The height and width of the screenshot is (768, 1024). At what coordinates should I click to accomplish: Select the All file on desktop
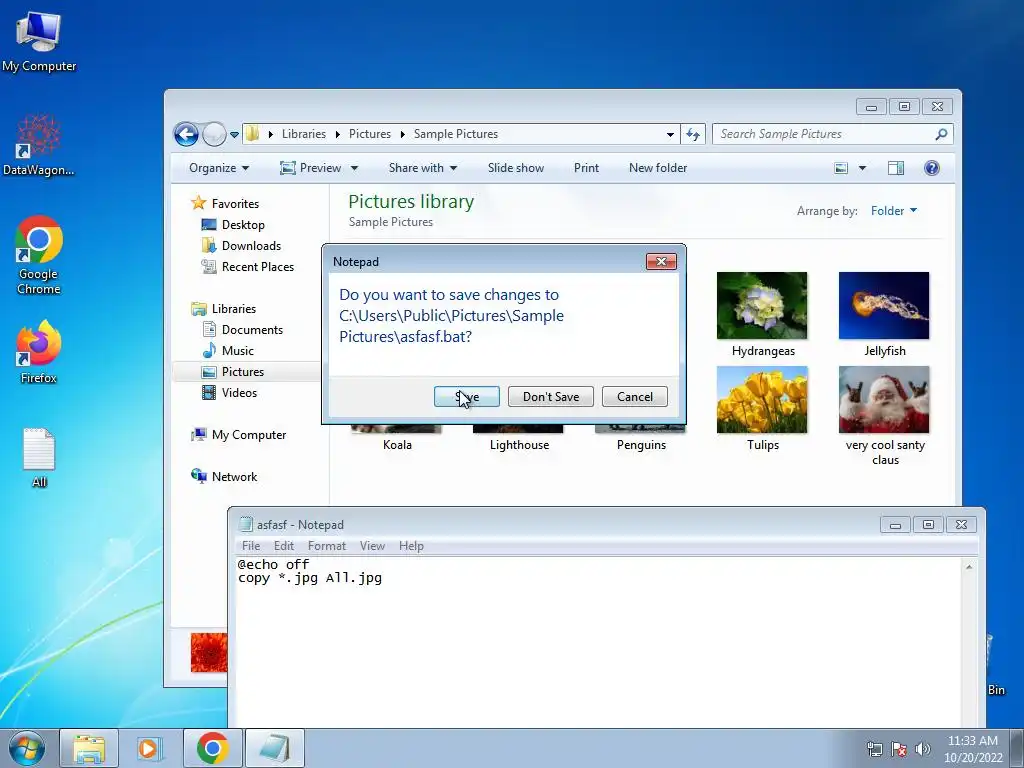[x=39, y=457]
